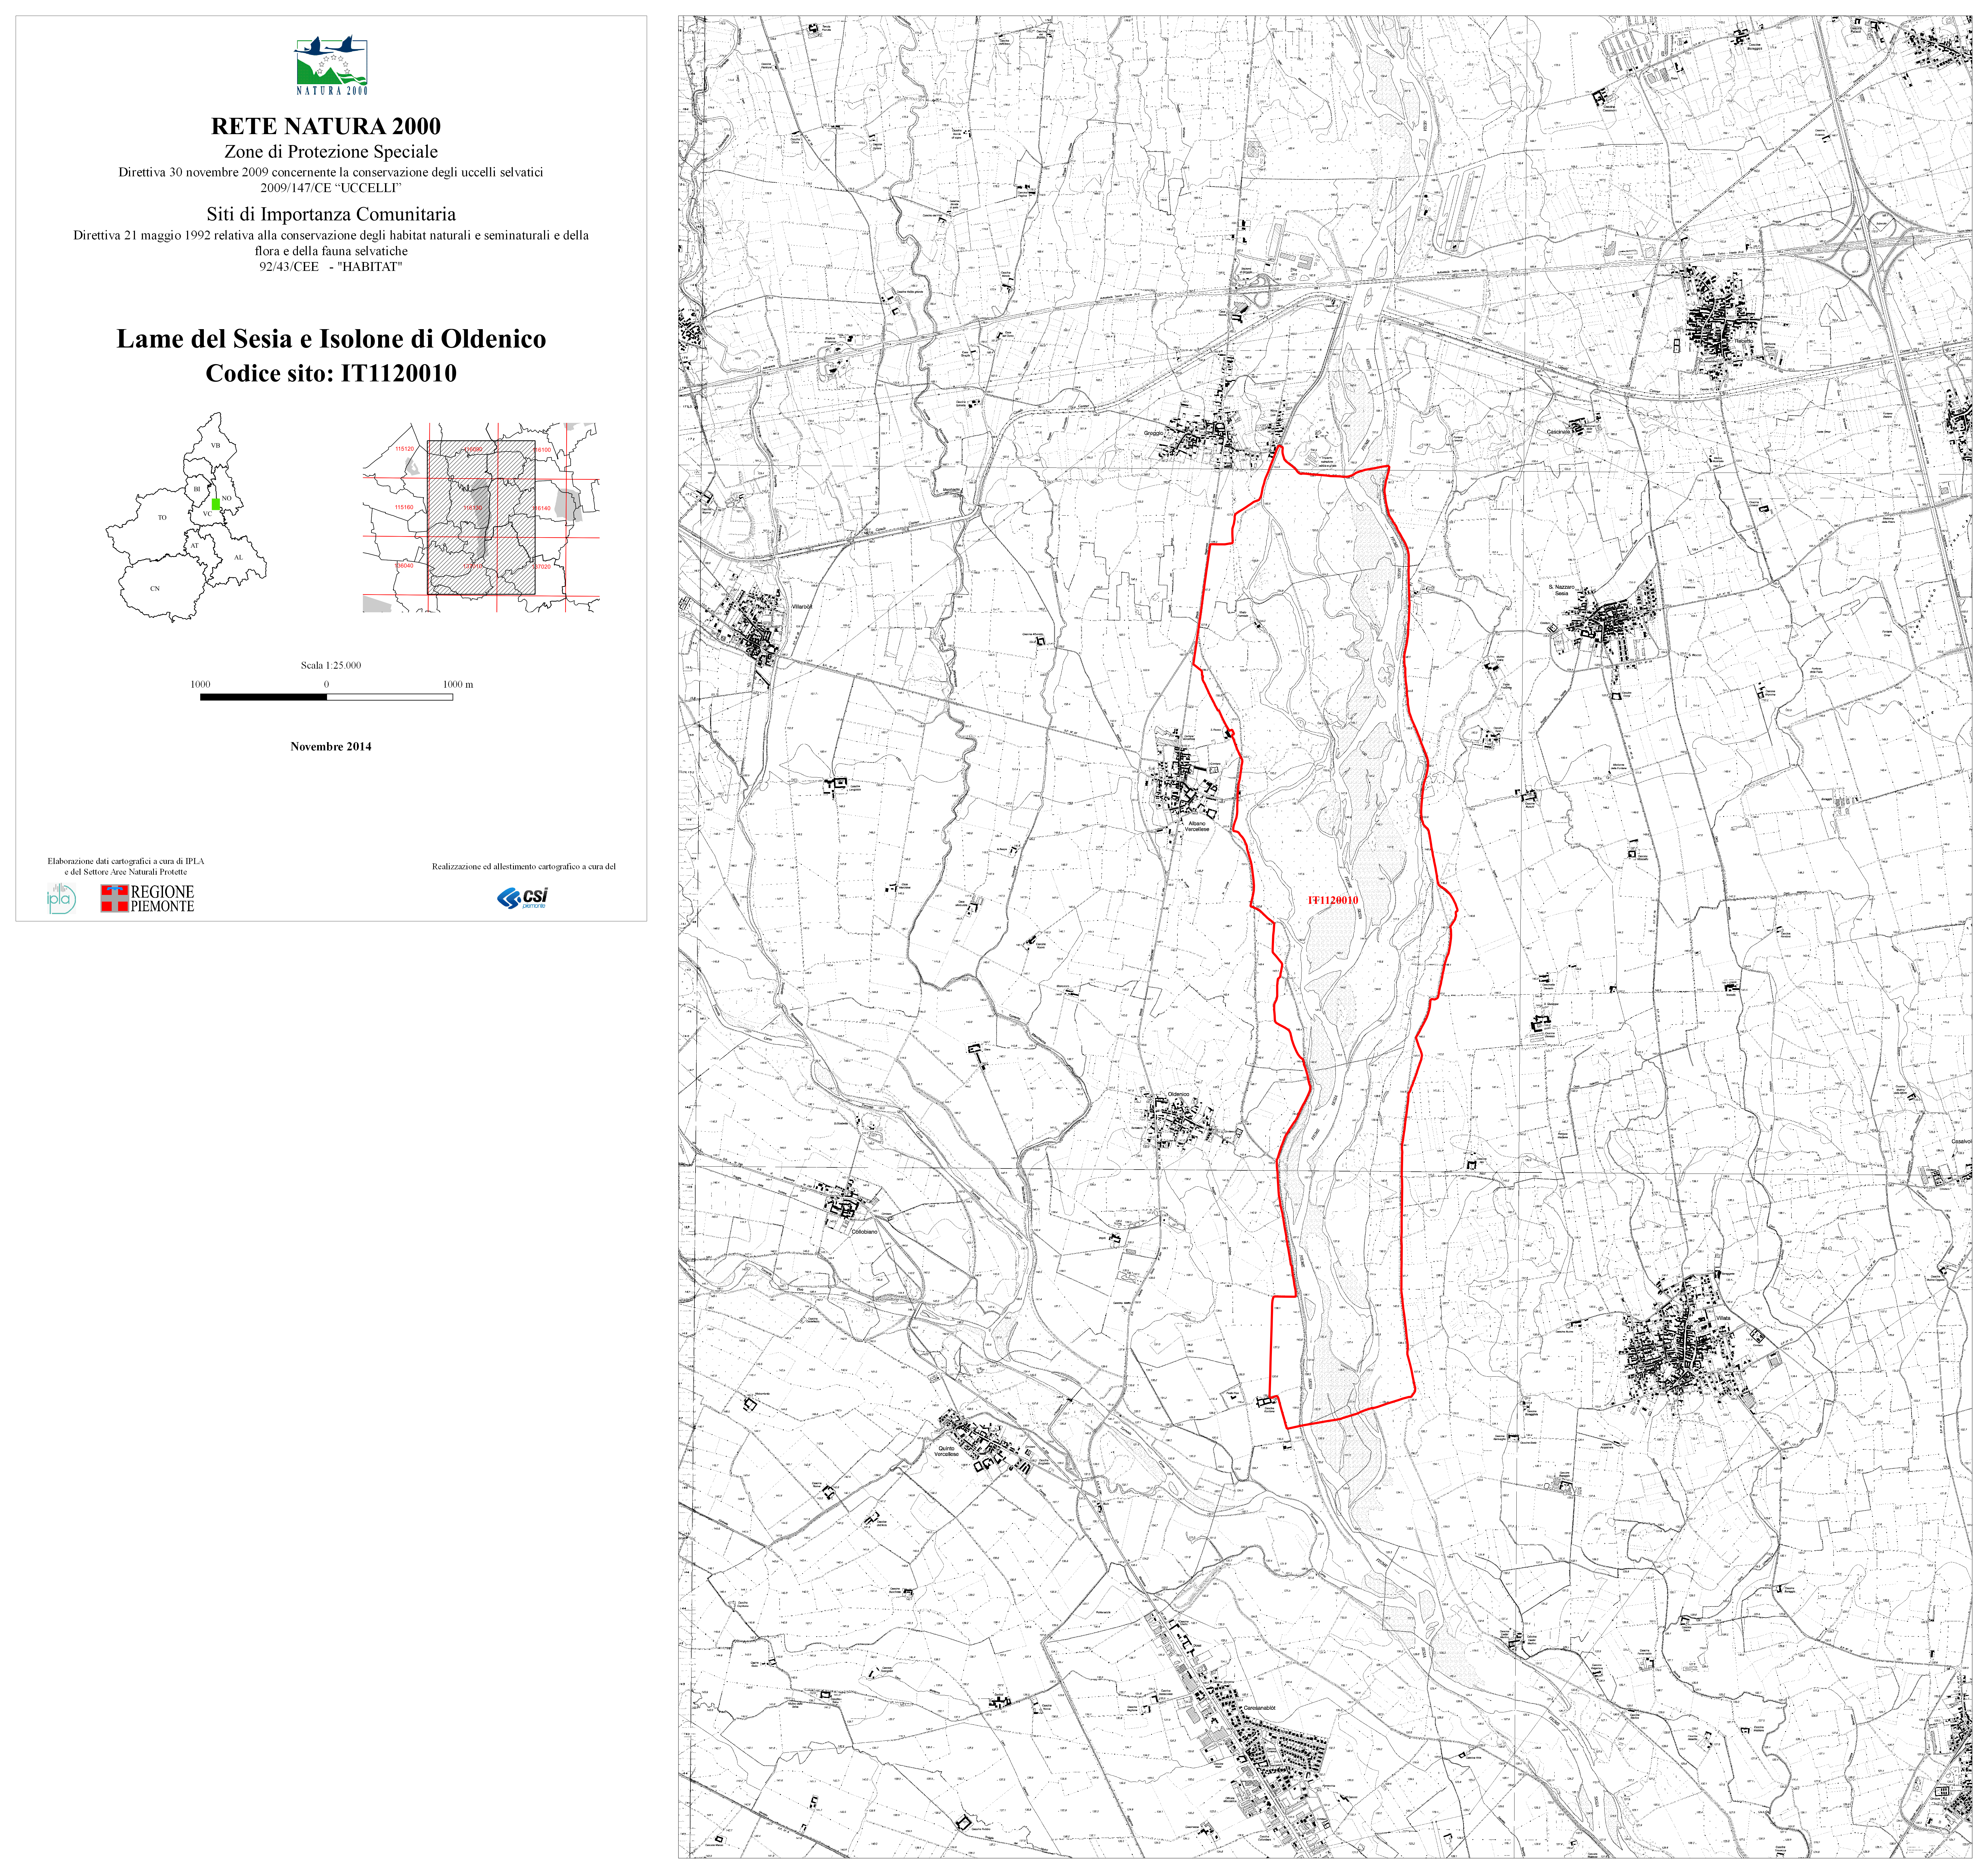Click "Codice sito: IT1120010" text
1988x1874 pixels.
click(x=331, y=373)
